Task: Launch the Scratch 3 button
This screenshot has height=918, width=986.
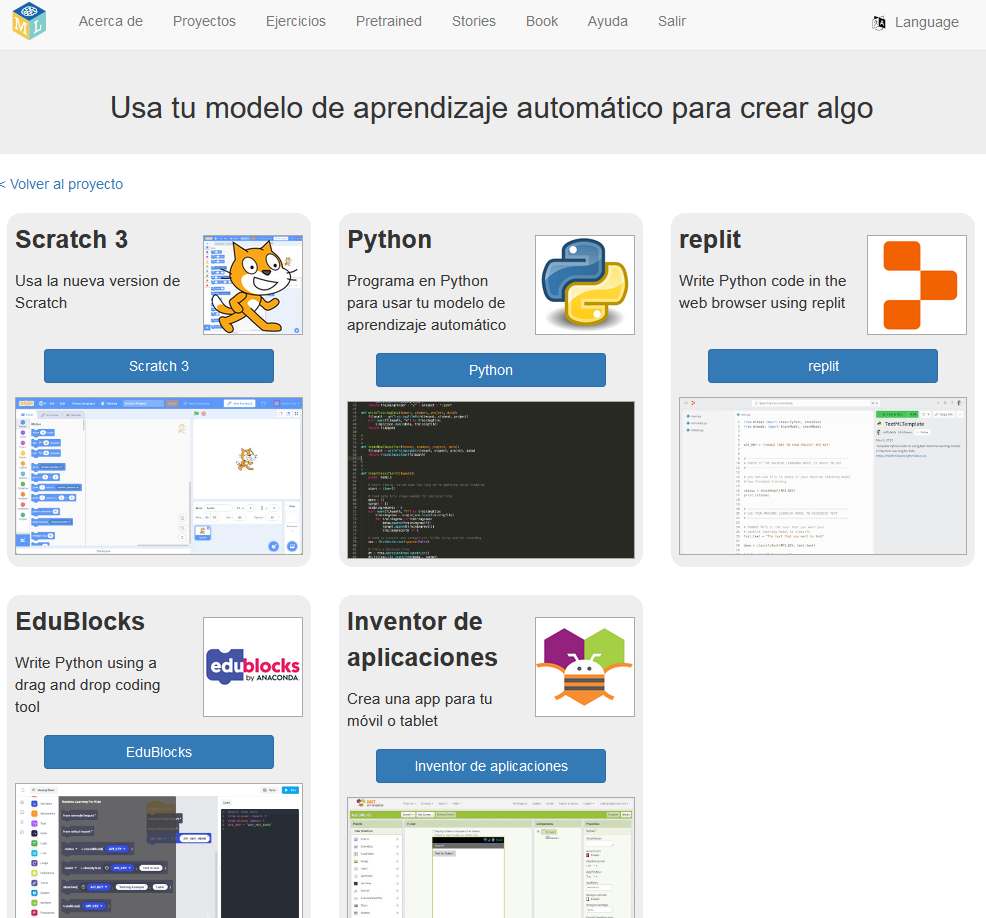Action: (x=159, y=366)
